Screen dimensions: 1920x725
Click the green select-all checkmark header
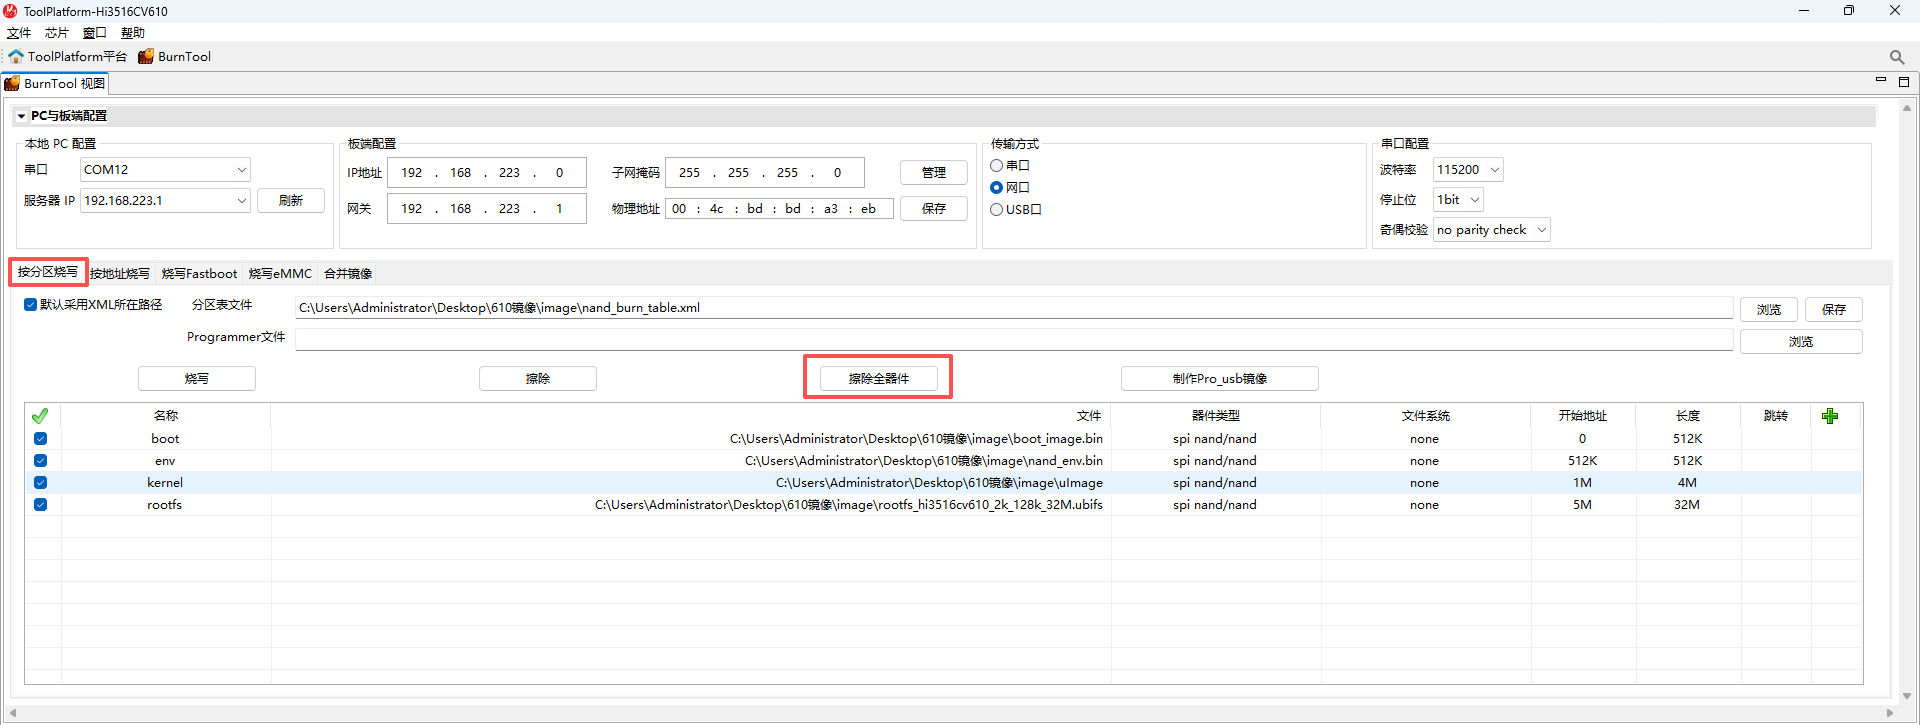pyautogui.click(x=40, y=416)
